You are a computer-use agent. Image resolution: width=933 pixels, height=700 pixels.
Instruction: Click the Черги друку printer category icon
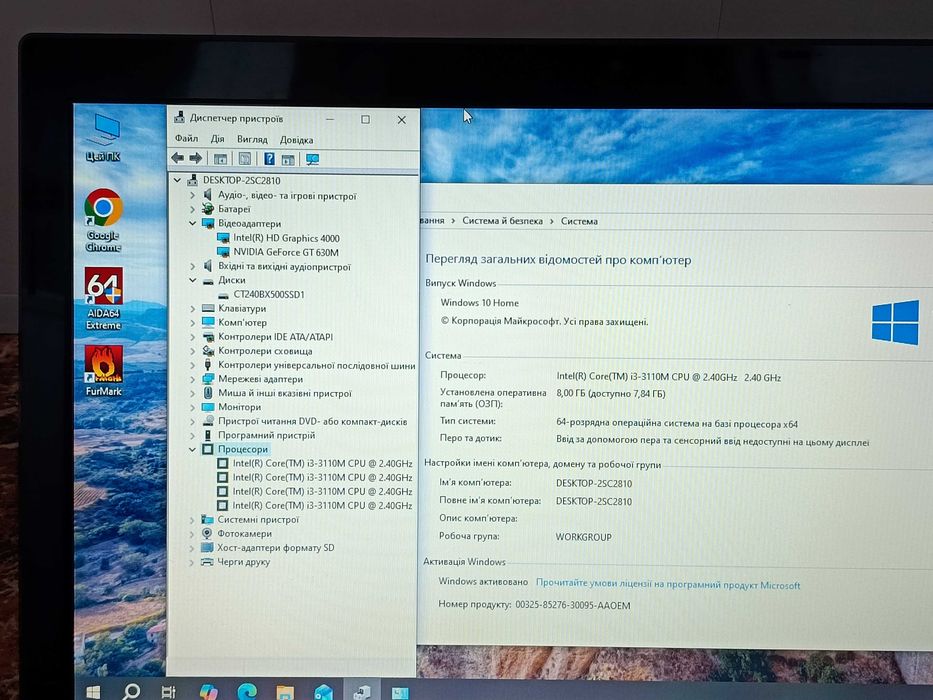pos(206,561)
